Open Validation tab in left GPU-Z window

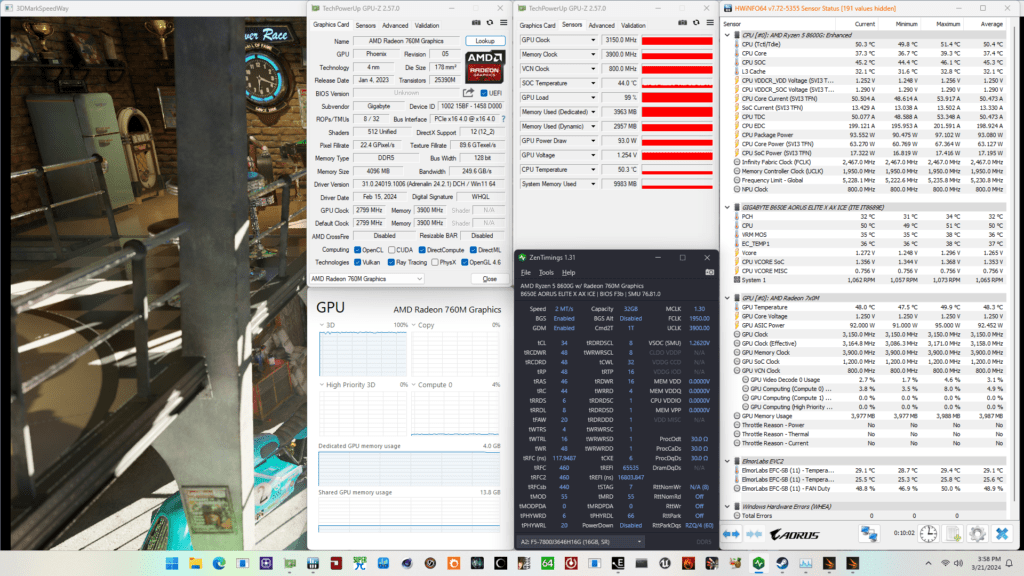427,25
